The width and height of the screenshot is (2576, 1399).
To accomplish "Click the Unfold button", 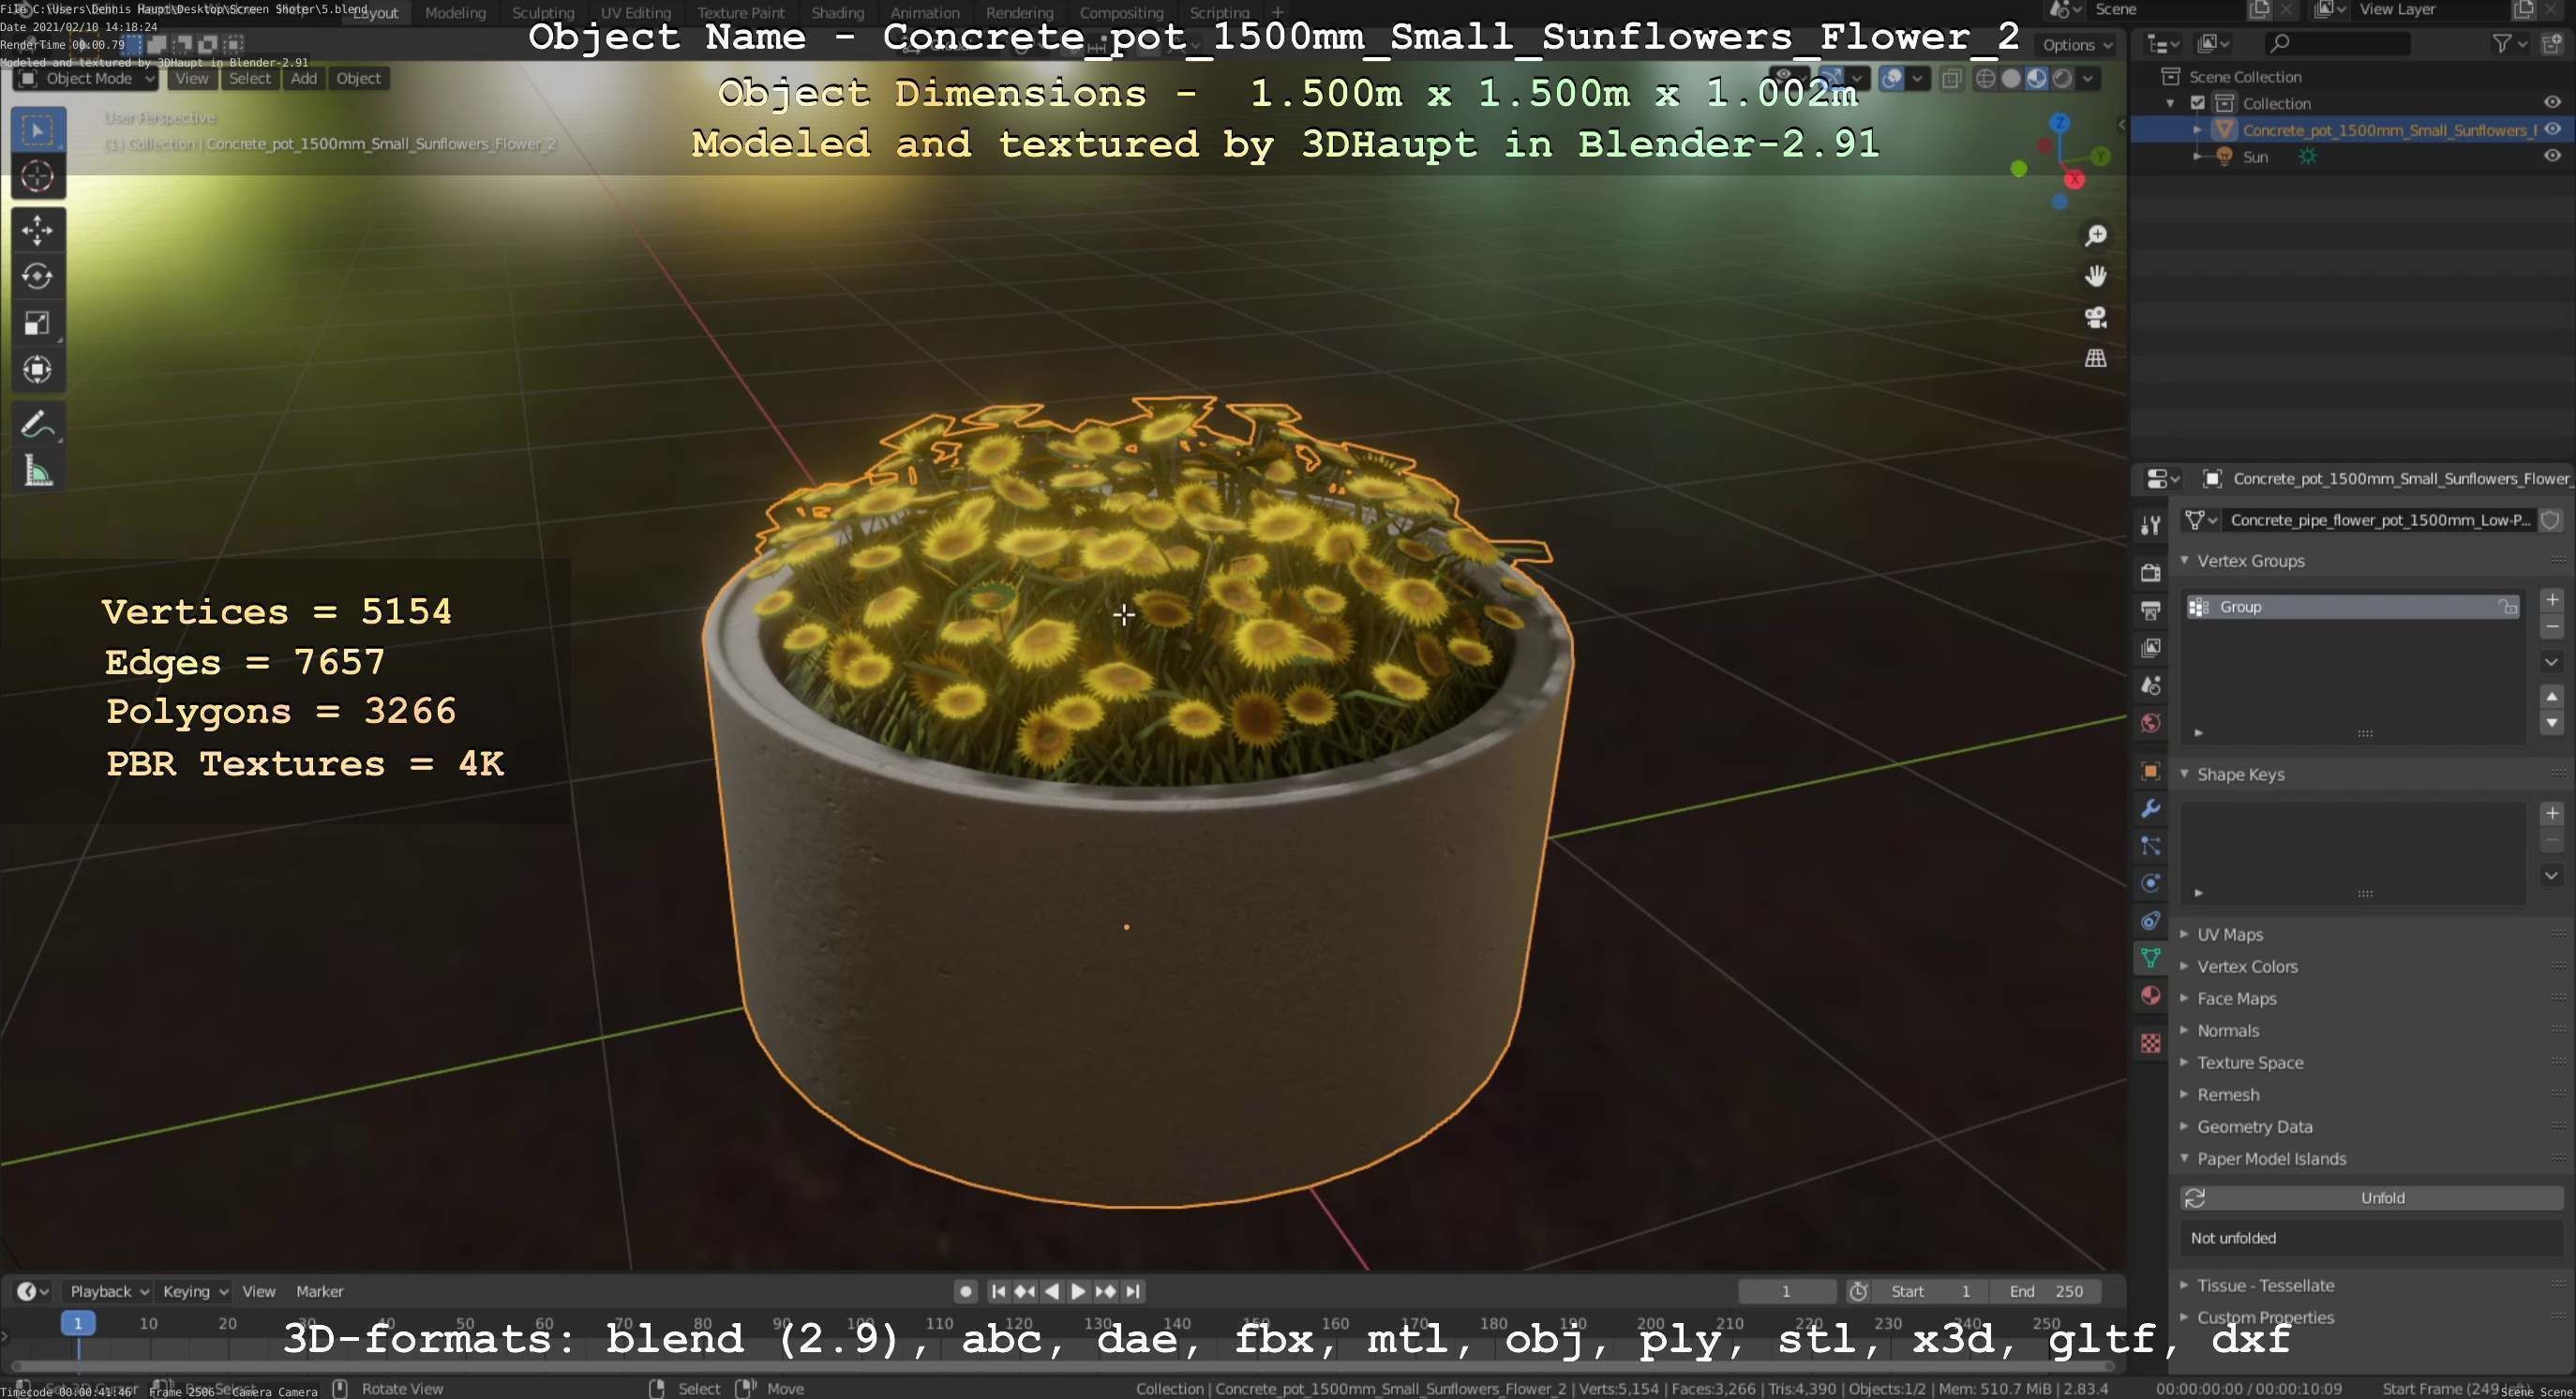I will coord(2371,1197).
